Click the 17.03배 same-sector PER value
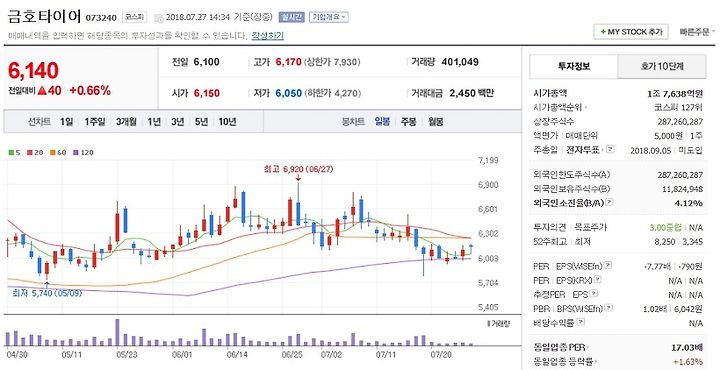 point(686,348)
